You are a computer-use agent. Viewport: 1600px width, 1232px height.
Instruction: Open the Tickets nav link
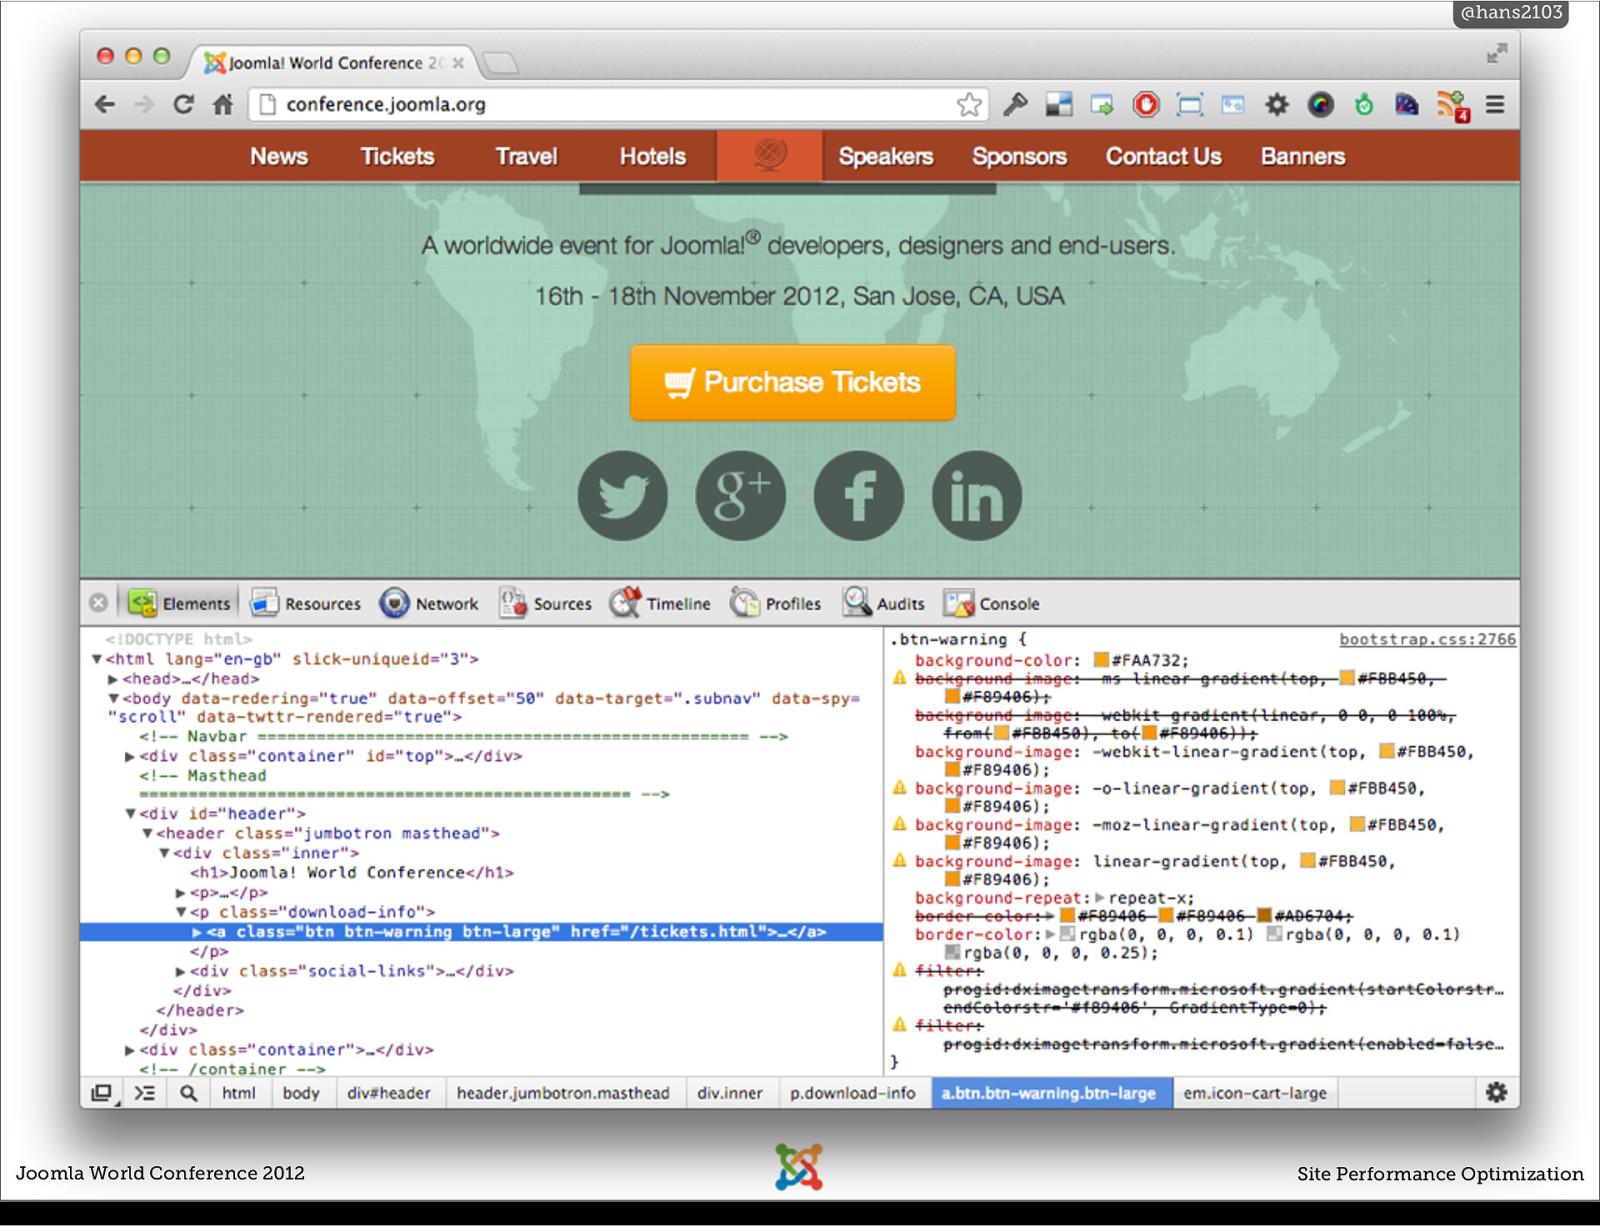pyautogui.click(x=397, y=156)
